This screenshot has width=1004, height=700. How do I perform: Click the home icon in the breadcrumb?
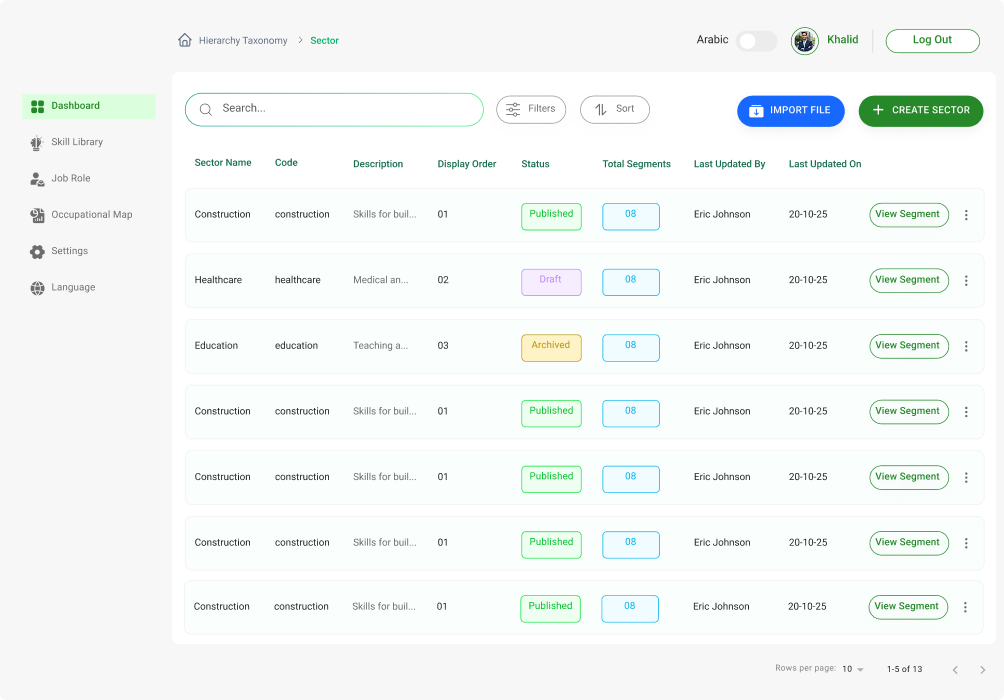pos(184,40)
